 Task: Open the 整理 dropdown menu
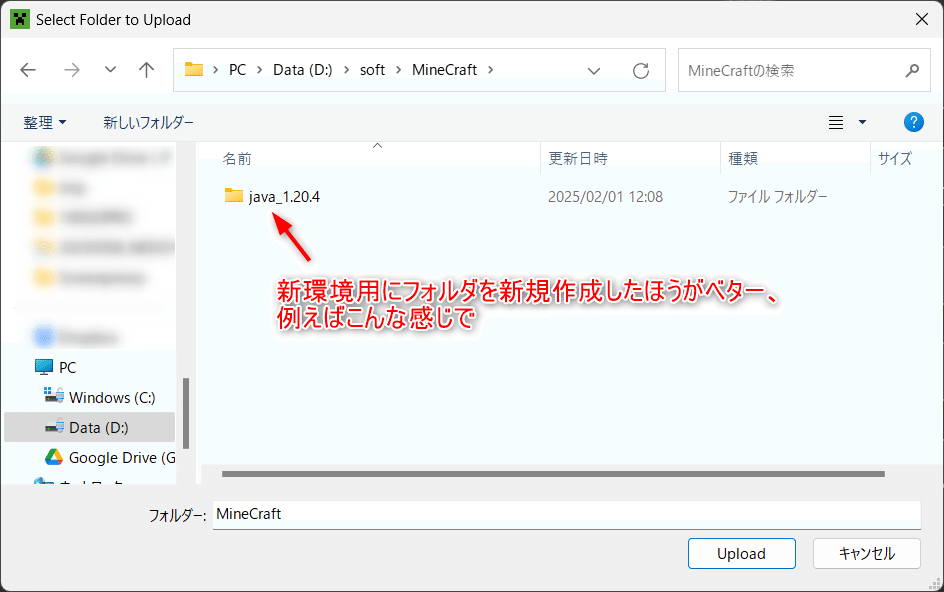pos(44,122)
